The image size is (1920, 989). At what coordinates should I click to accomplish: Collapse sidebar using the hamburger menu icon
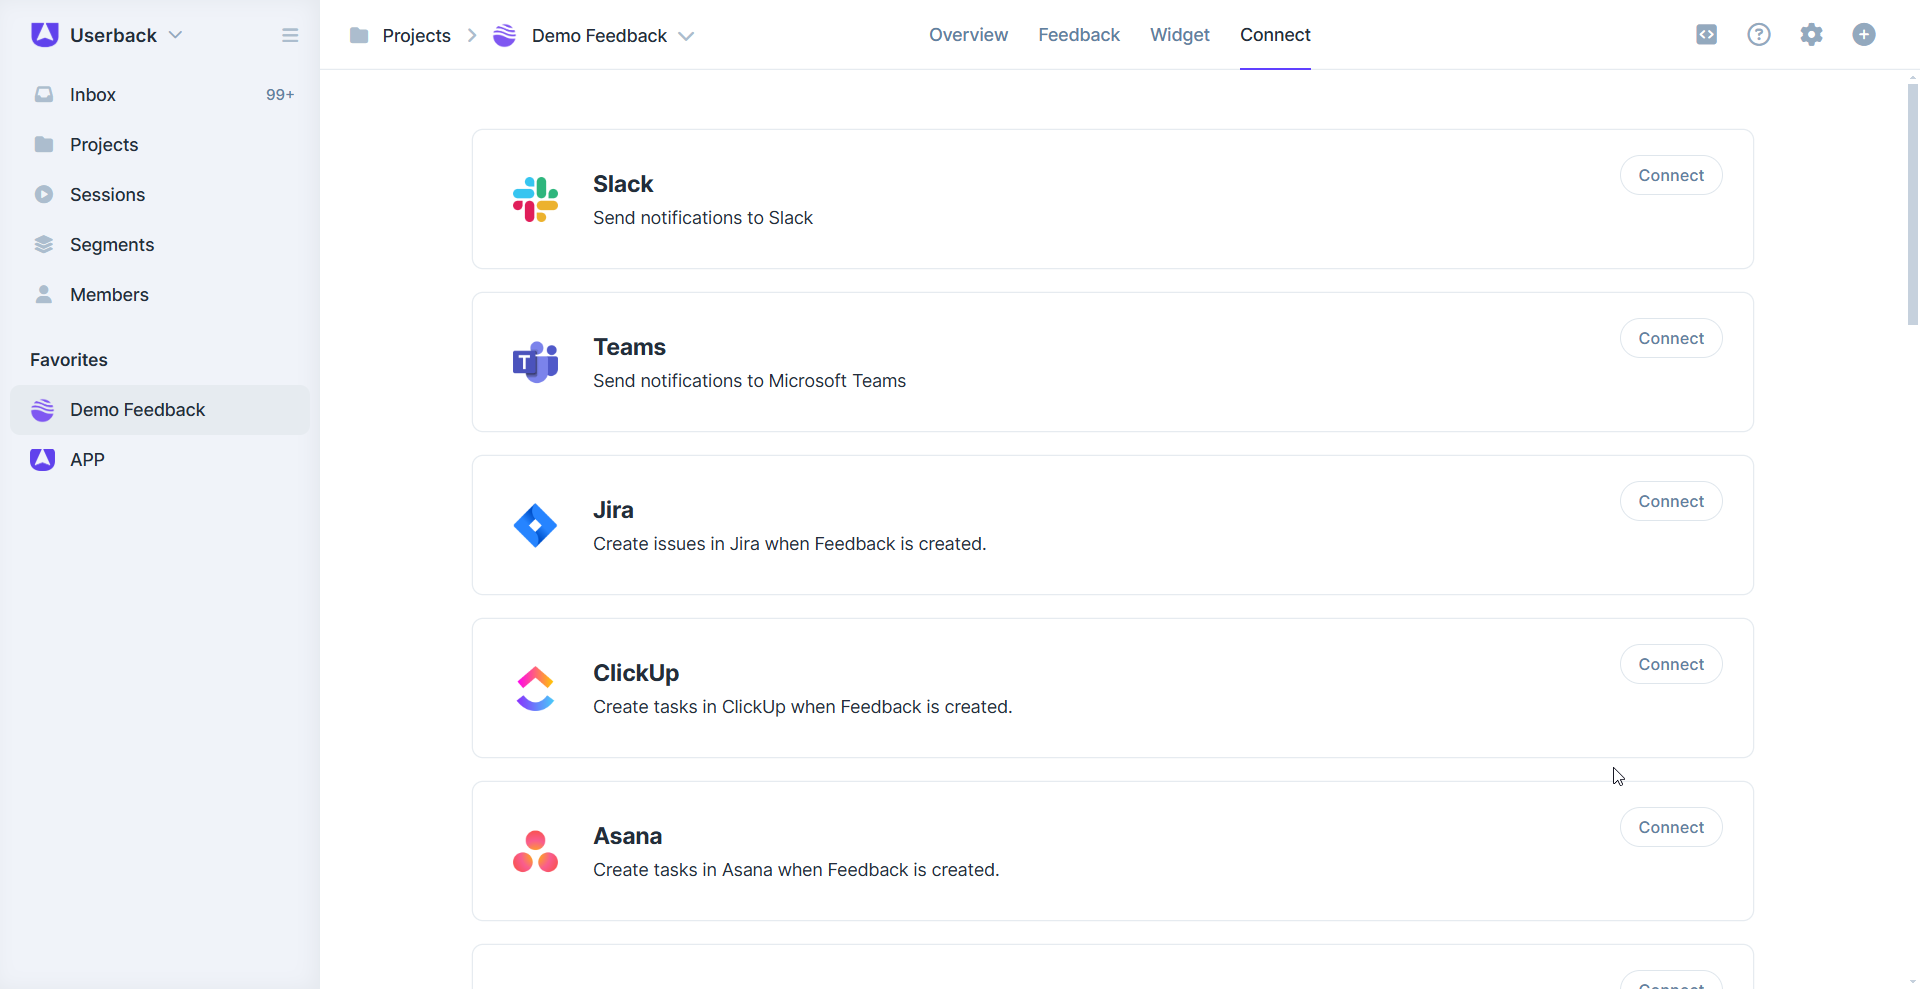pyautogui.click(x=290, y=35)
